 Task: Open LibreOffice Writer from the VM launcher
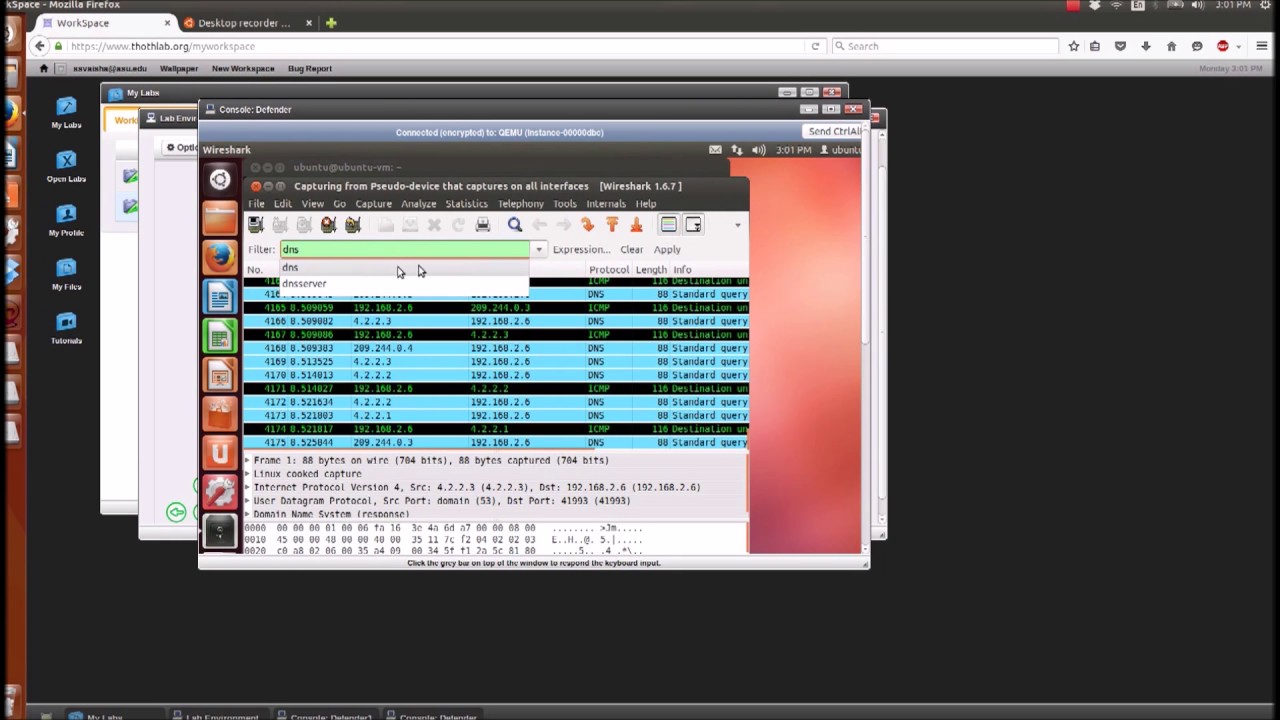[220, 297]
